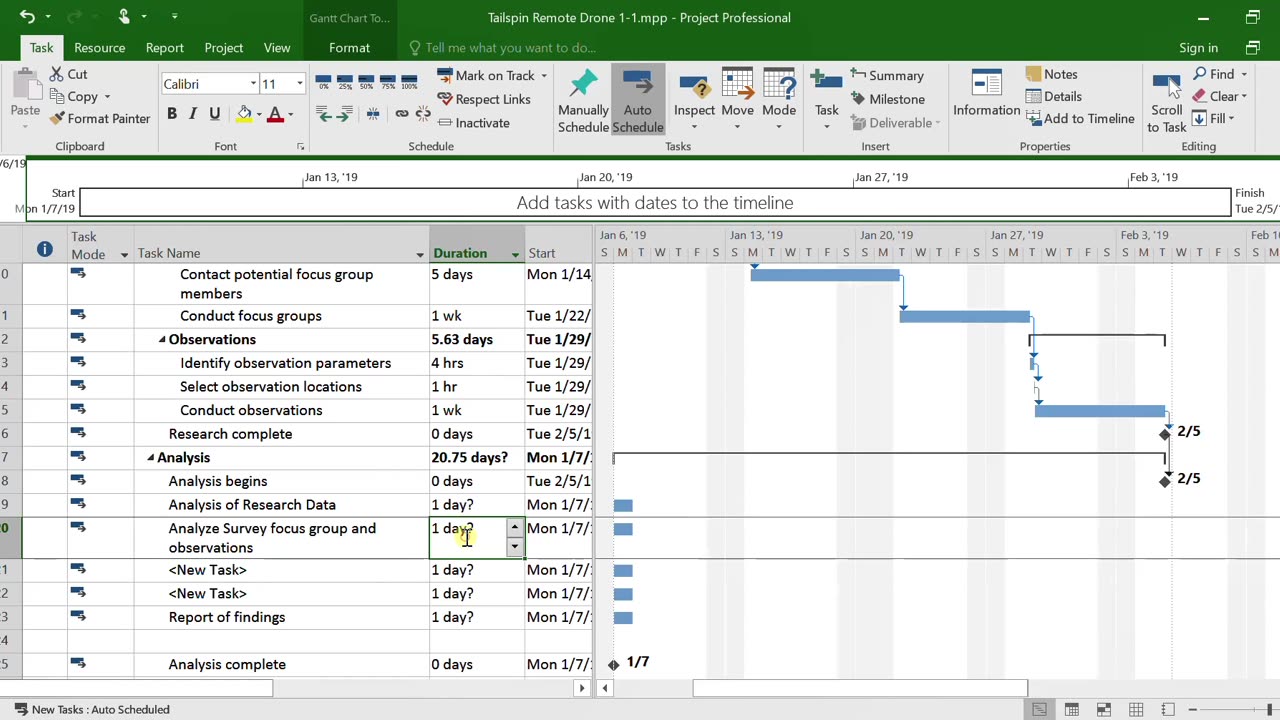Click the Research complete 2/5 milestone diamond

click(1165, 433)
